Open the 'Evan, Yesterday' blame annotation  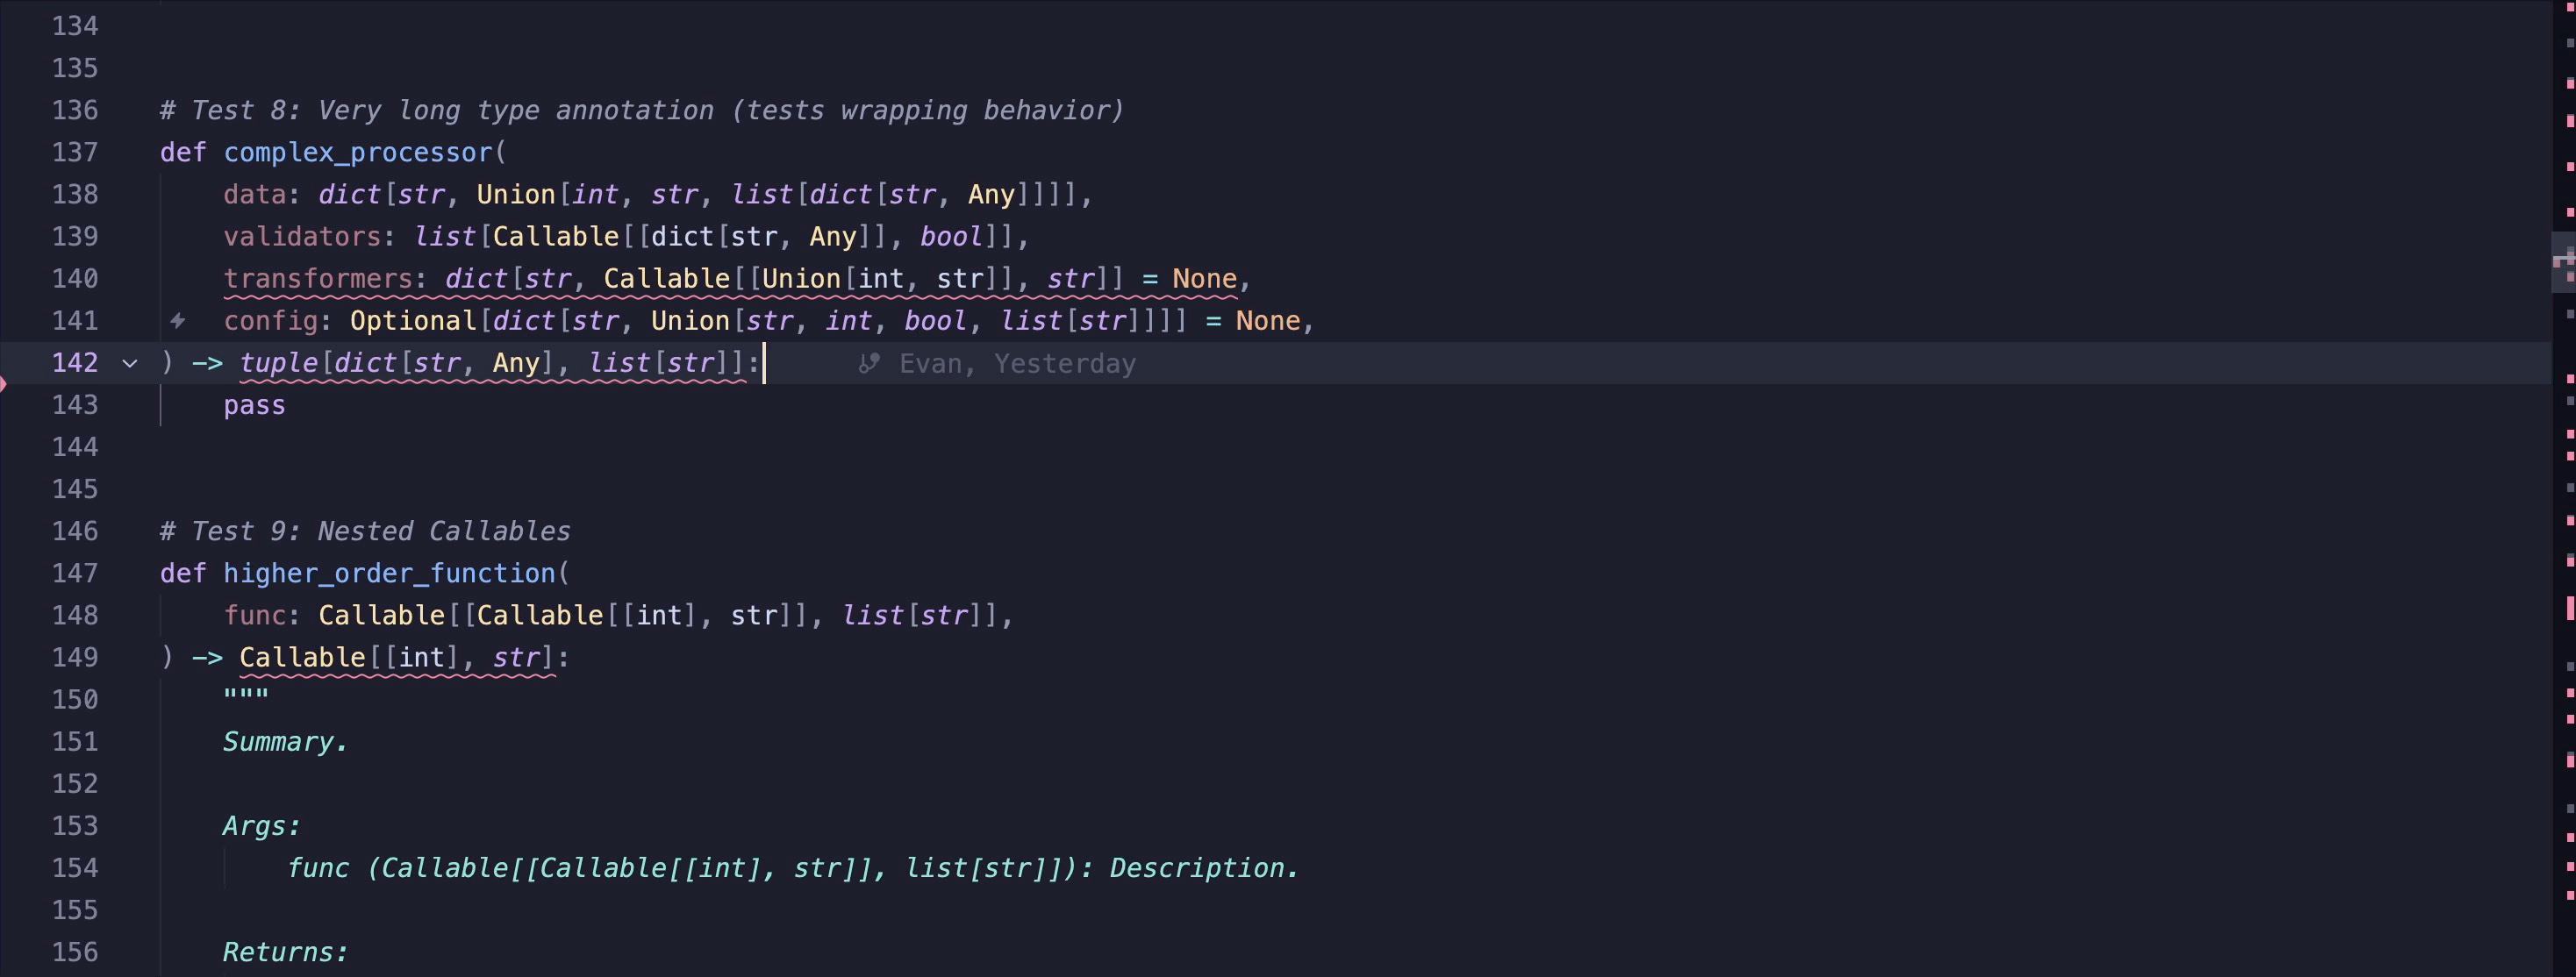coord(1017,364)
